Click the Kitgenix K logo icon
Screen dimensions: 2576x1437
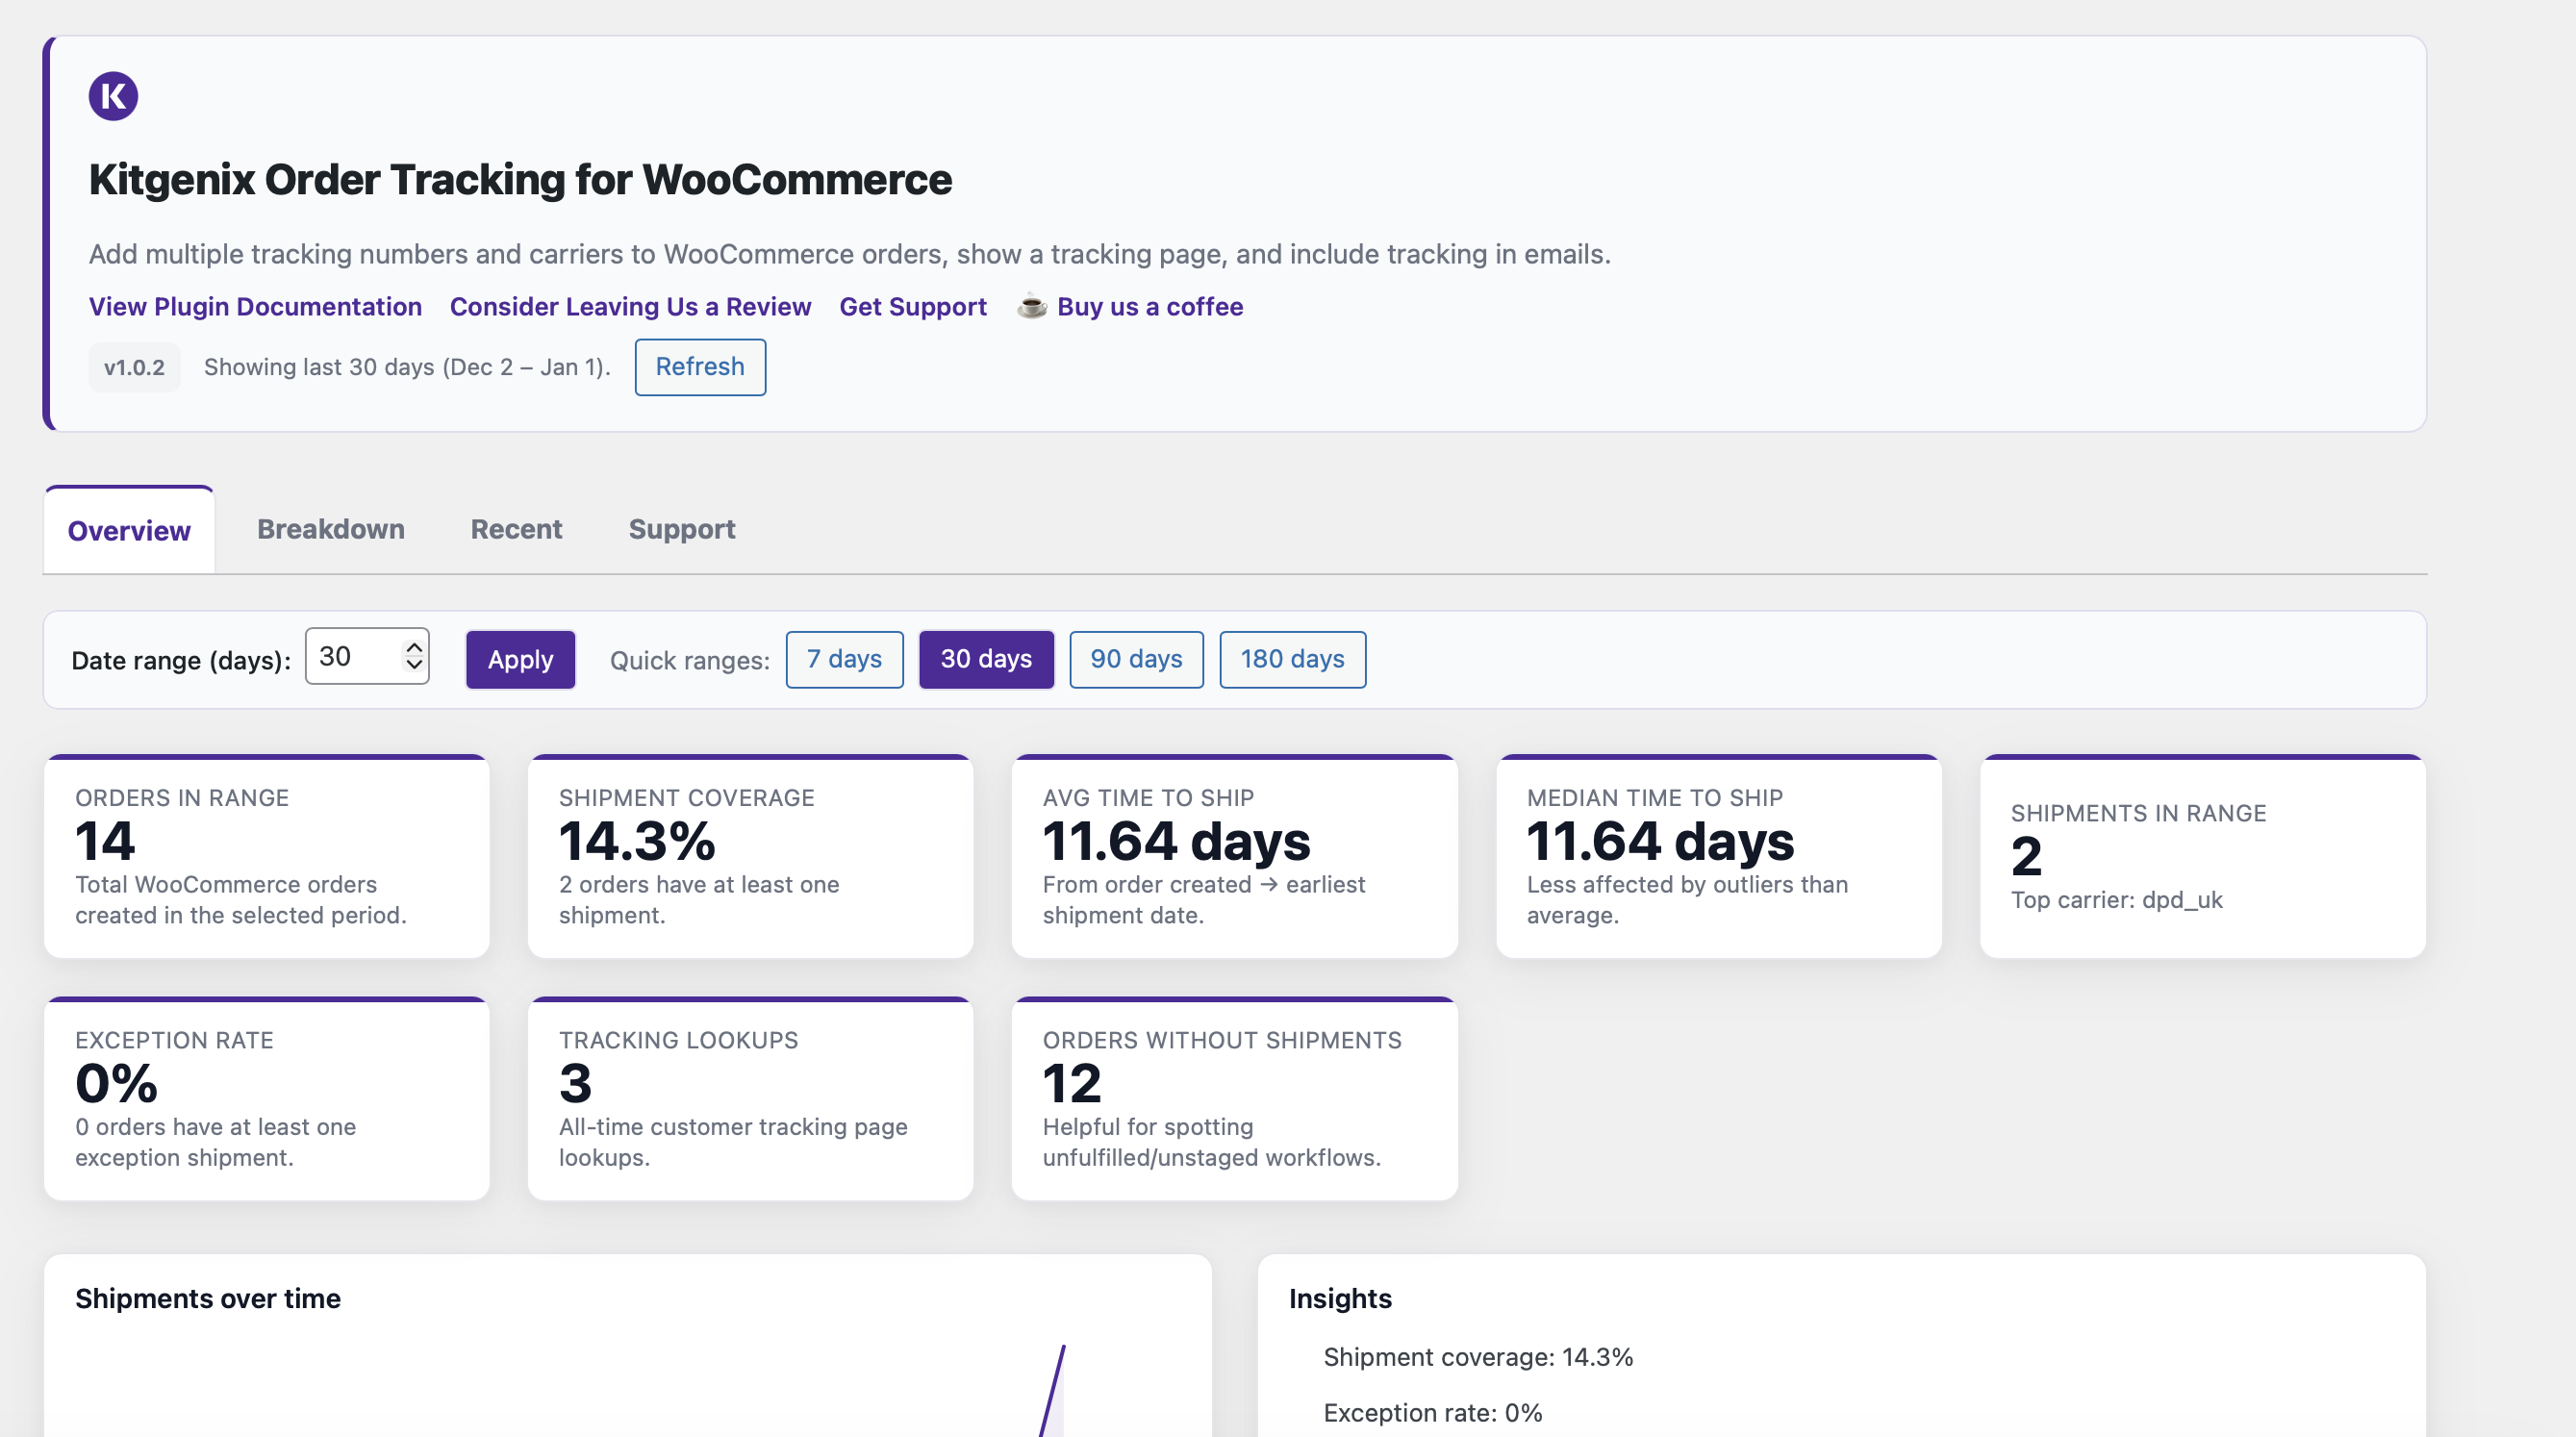coord(114,95)
